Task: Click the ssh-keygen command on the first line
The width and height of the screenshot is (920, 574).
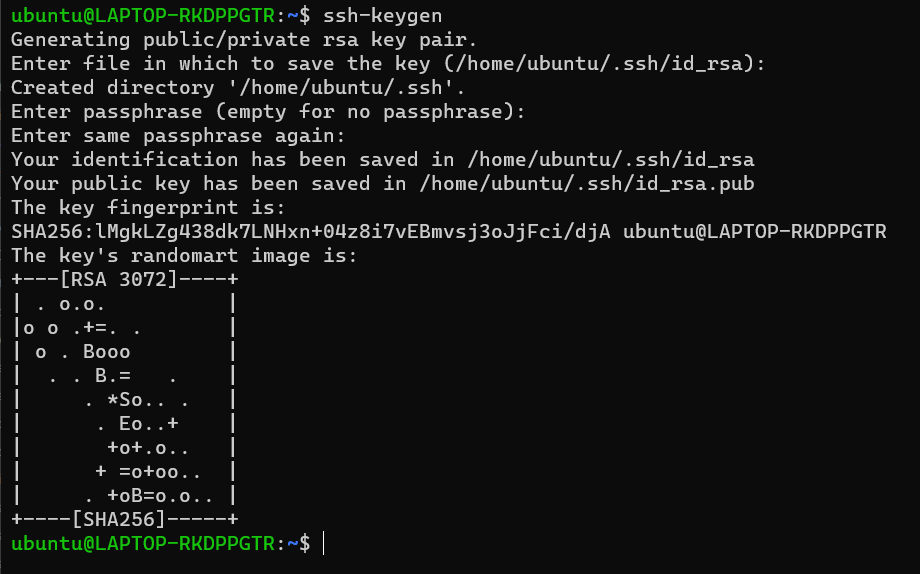Action: click(x=383, y=16)
